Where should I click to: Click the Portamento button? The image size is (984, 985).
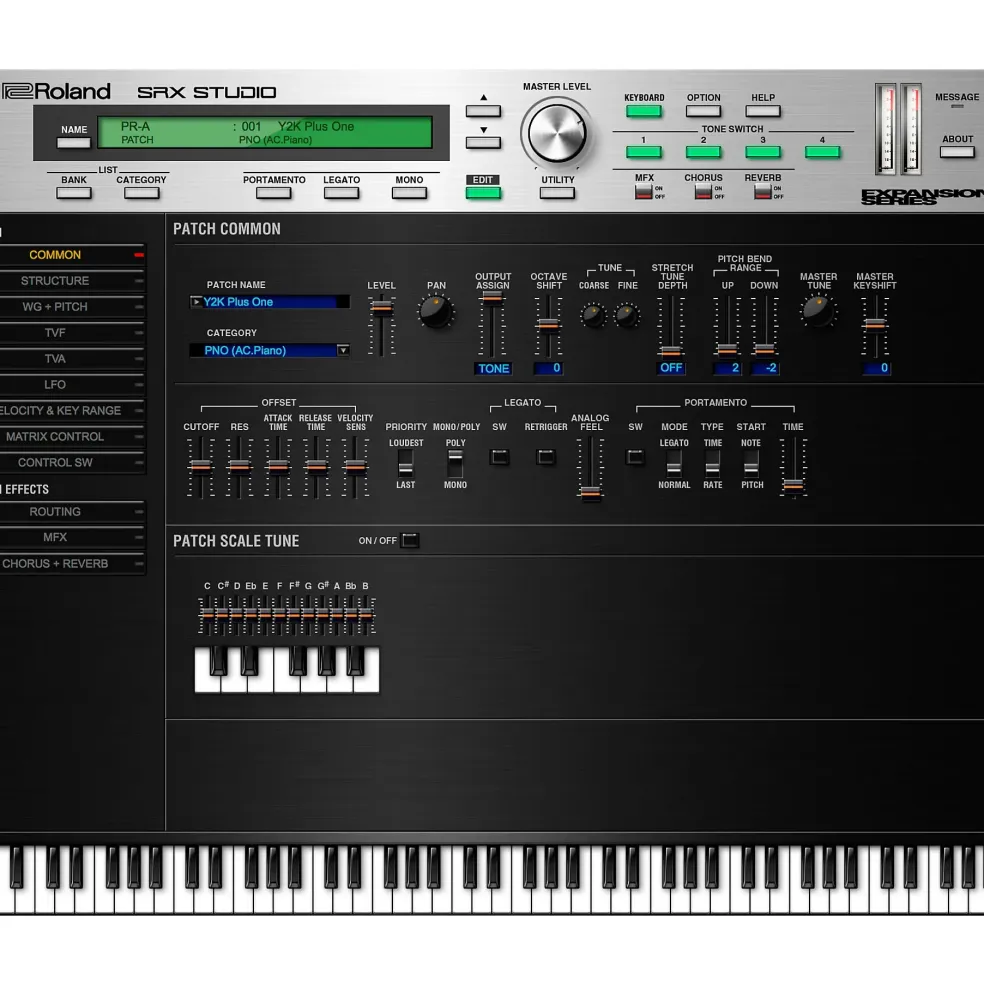[273, 193]
